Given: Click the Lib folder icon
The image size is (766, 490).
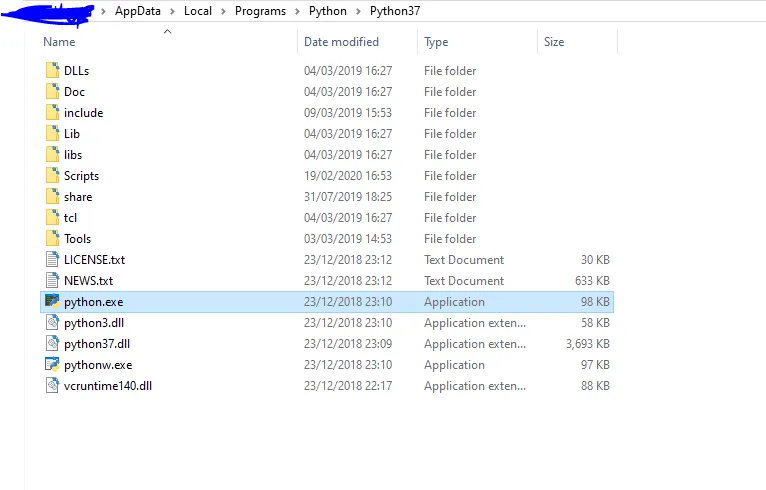Looking at the screenshot, I should point(52,133).
